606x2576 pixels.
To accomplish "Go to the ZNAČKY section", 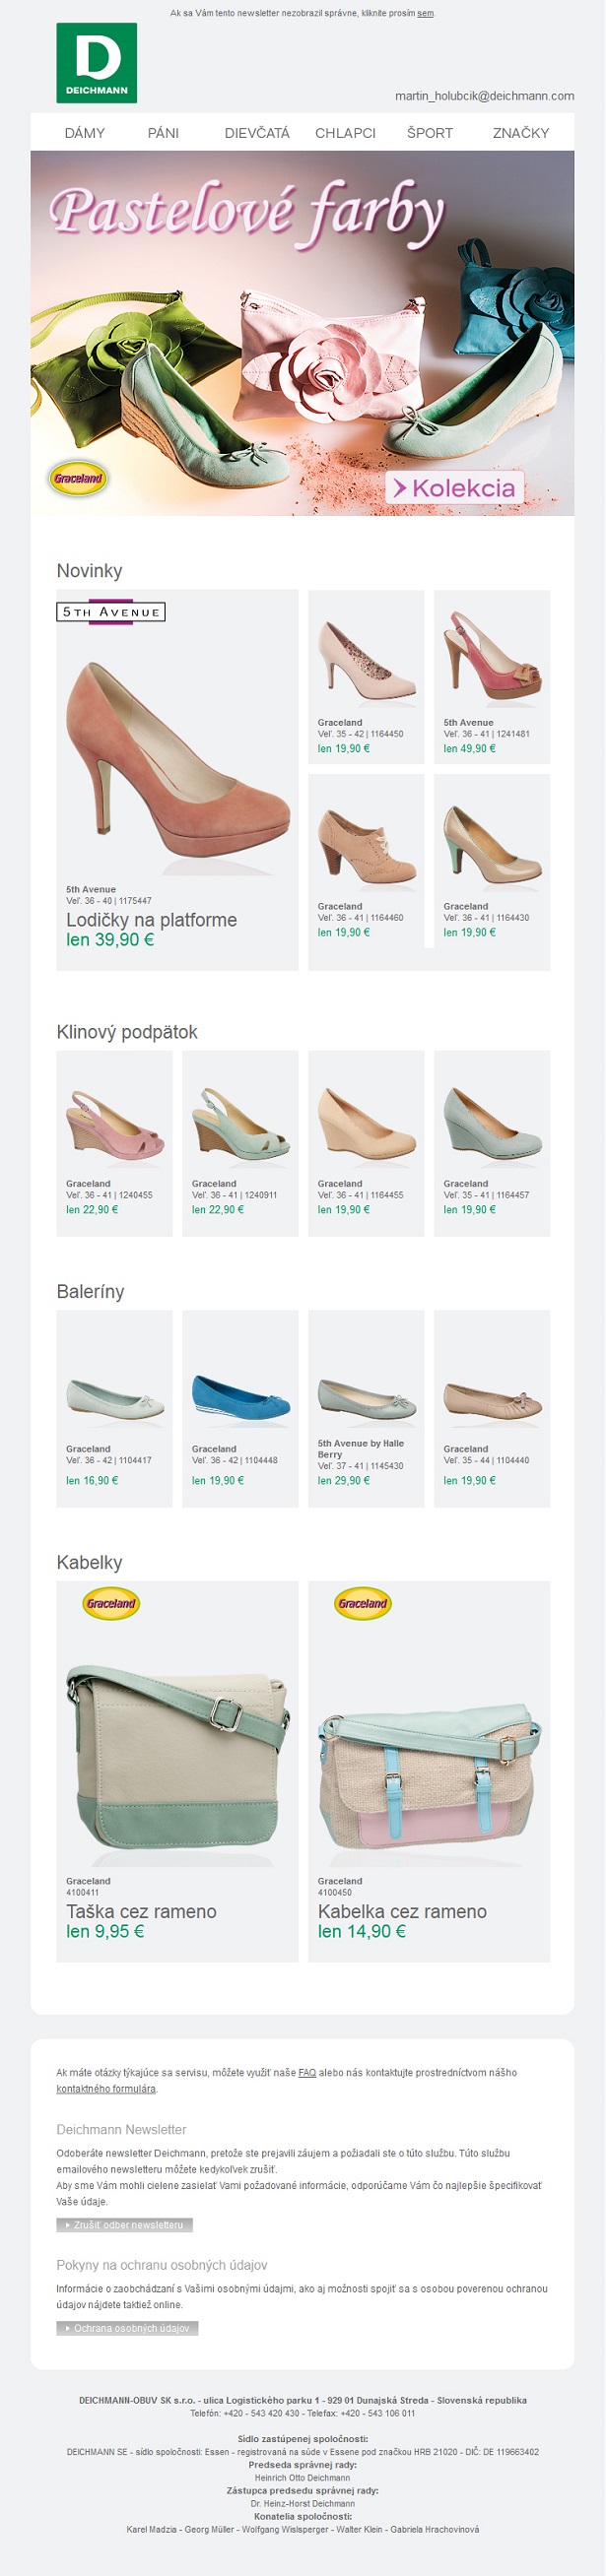I will point(521,133).
